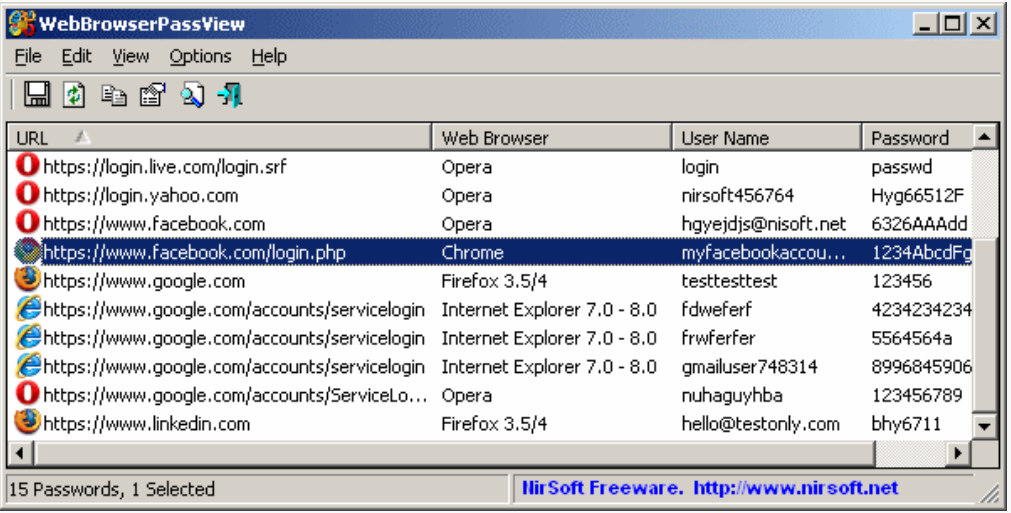The height and width of the screenshot is (513, 1011).
Task: Click password 6326AAAdd
Action: click(919, 224)
